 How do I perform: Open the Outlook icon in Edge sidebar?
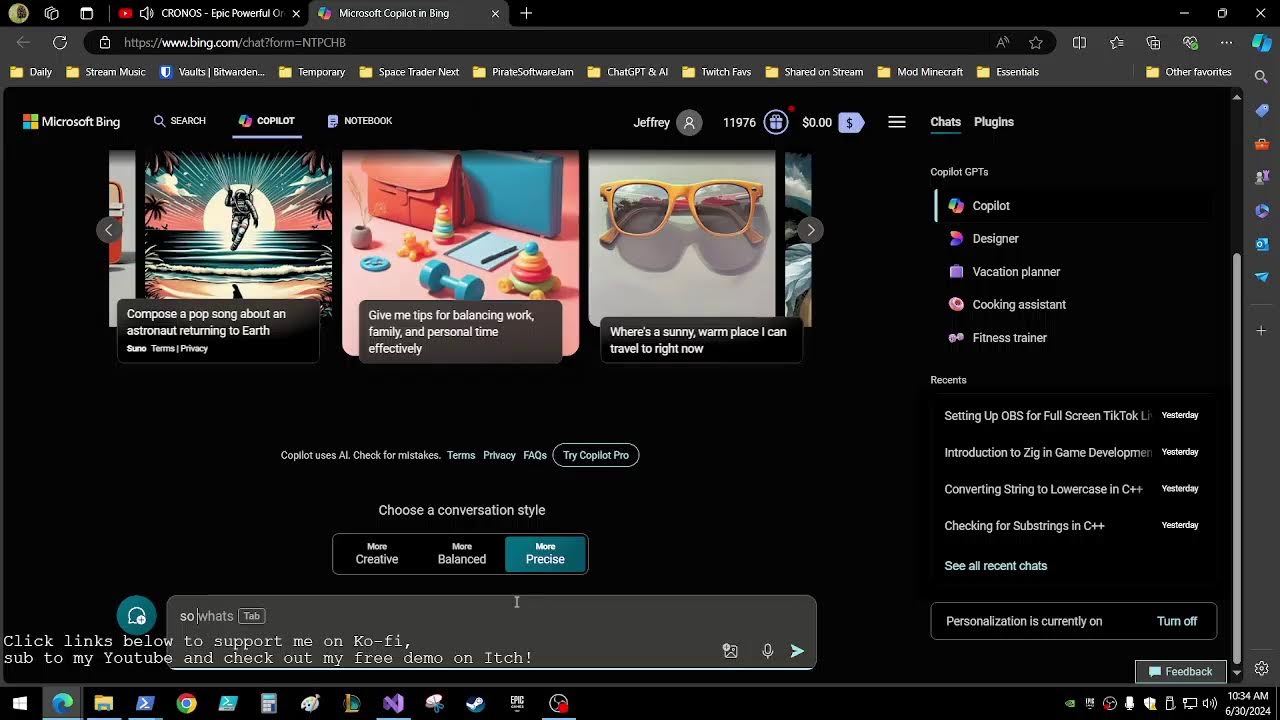point(1262,244)
